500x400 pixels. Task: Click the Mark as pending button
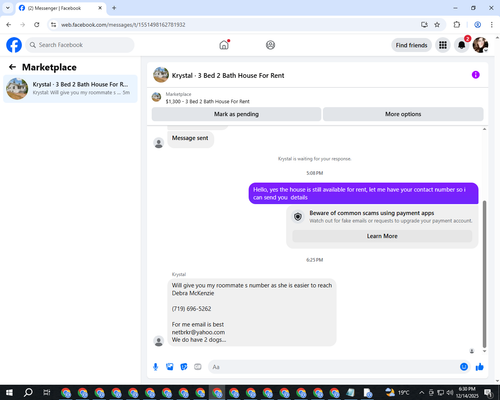click(x=236, y=114)
